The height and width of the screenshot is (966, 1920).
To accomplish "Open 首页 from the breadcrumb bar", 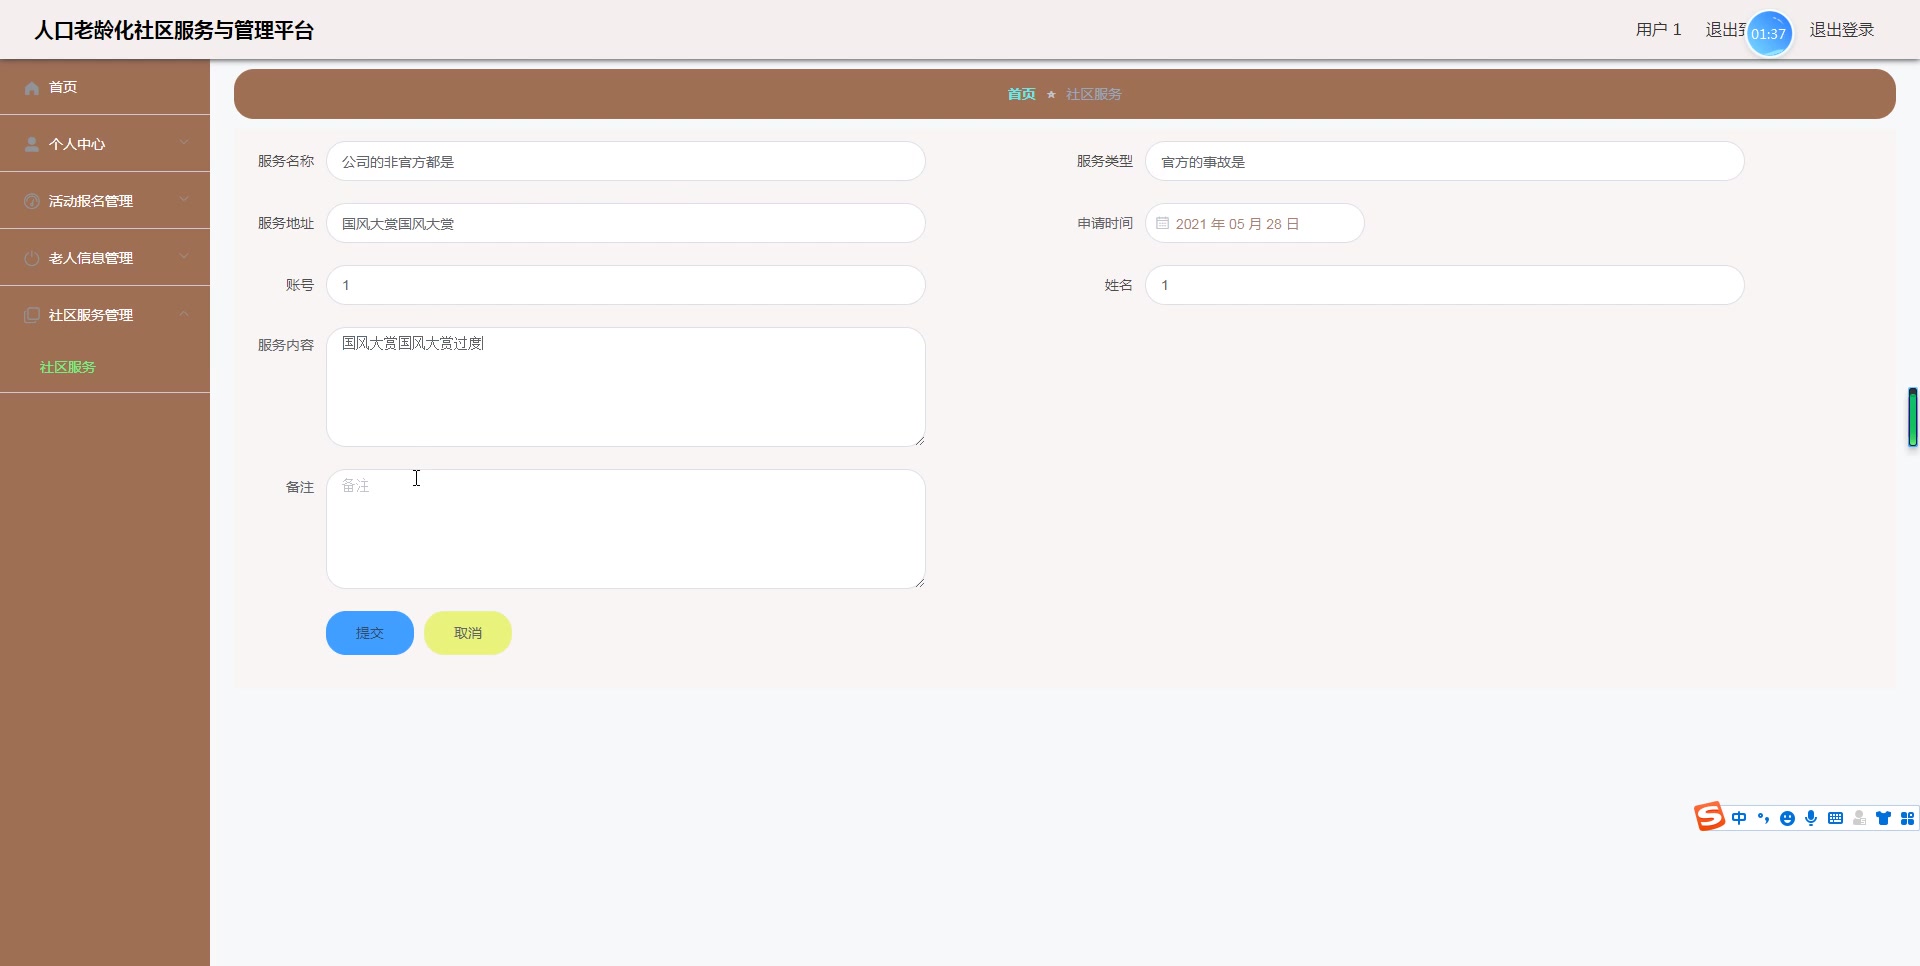I will click(1021, 94).
